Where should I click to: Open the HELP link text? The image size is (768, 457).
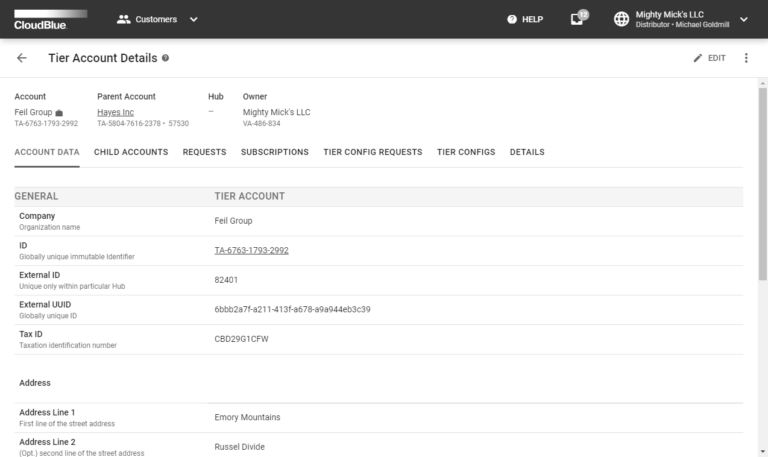(532, 20)
